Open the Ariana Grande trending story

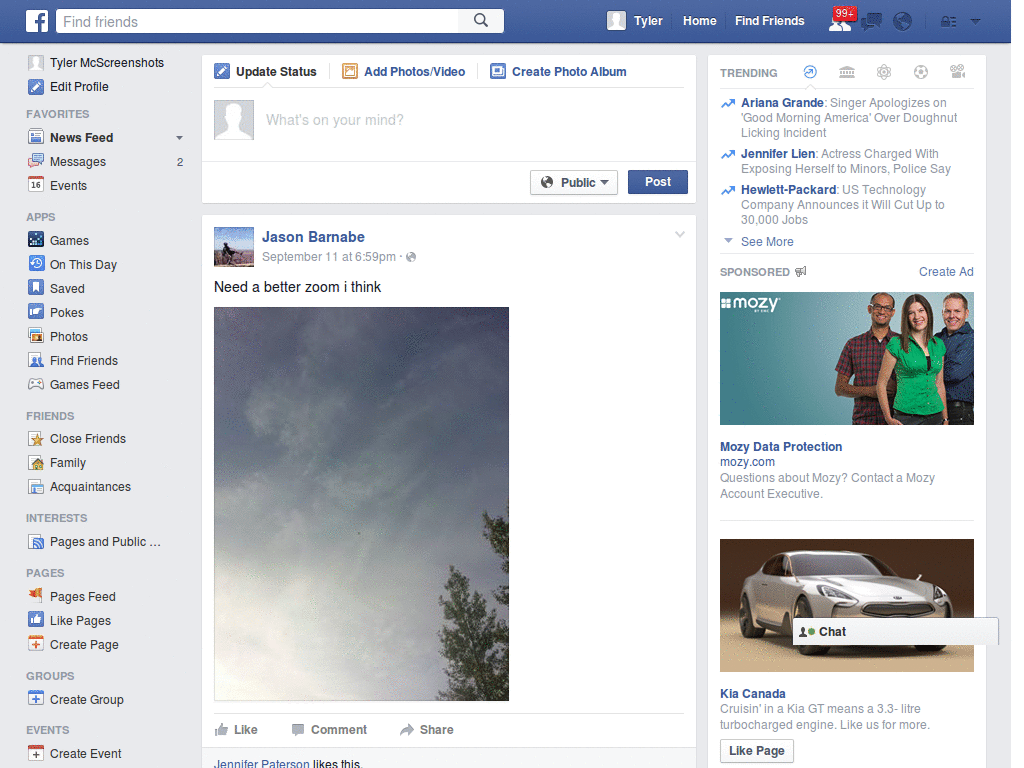(x=782, y=103)
